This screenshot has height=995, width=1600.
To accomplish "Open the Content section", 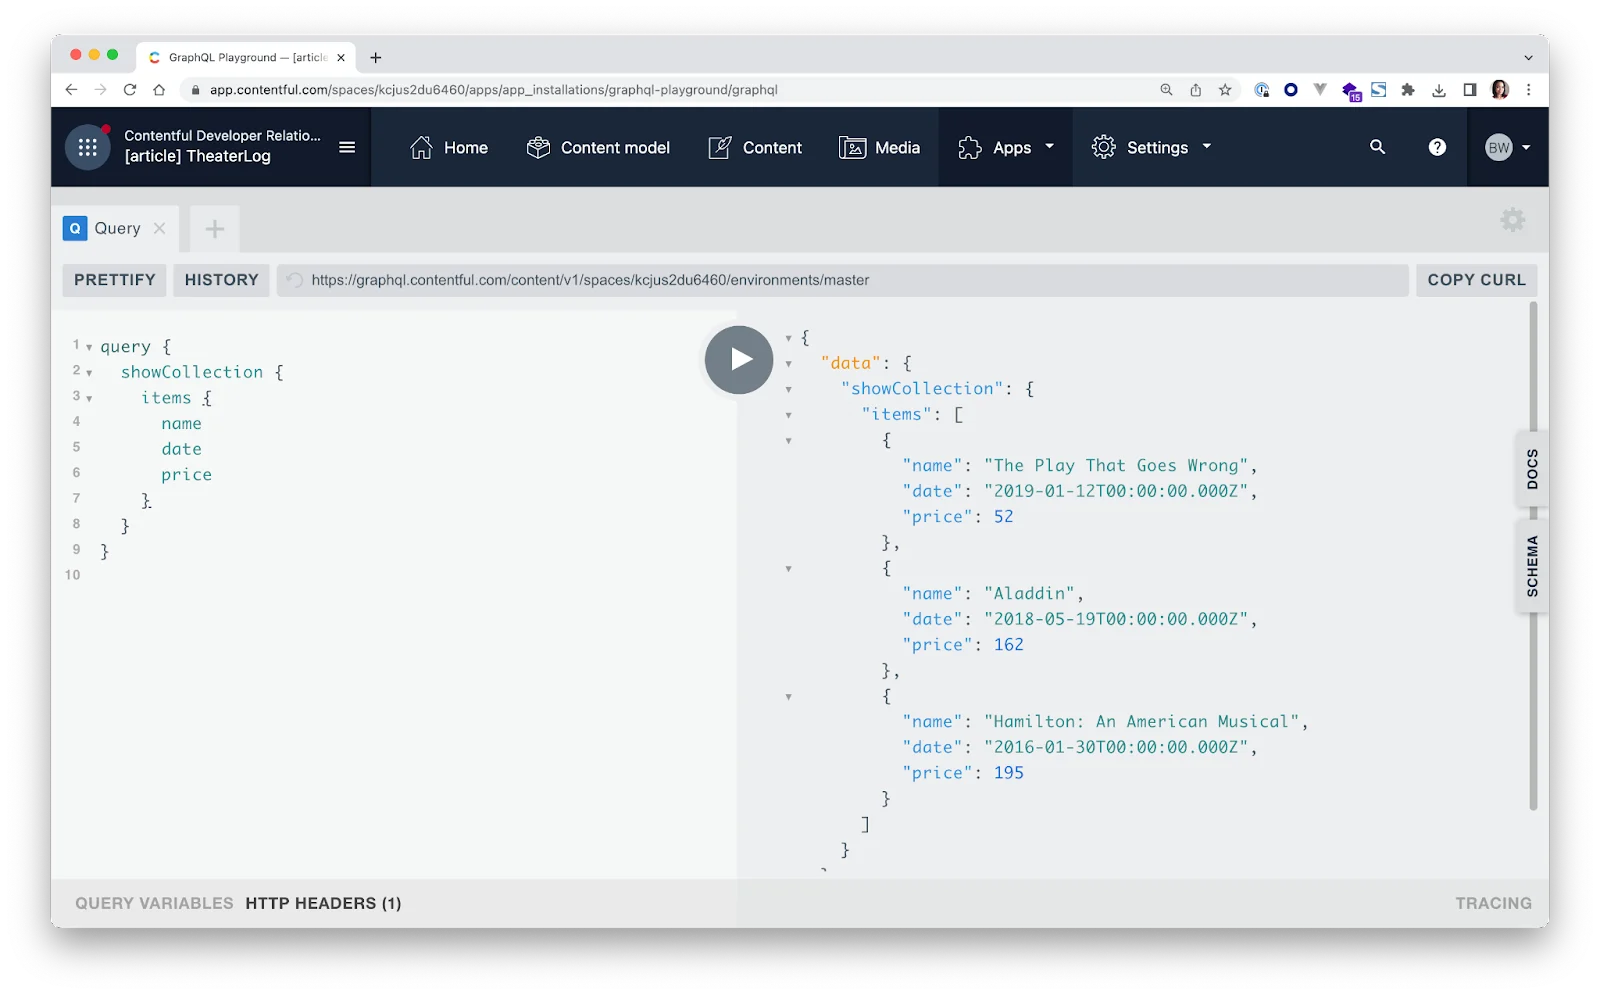I will coord(755,148).
